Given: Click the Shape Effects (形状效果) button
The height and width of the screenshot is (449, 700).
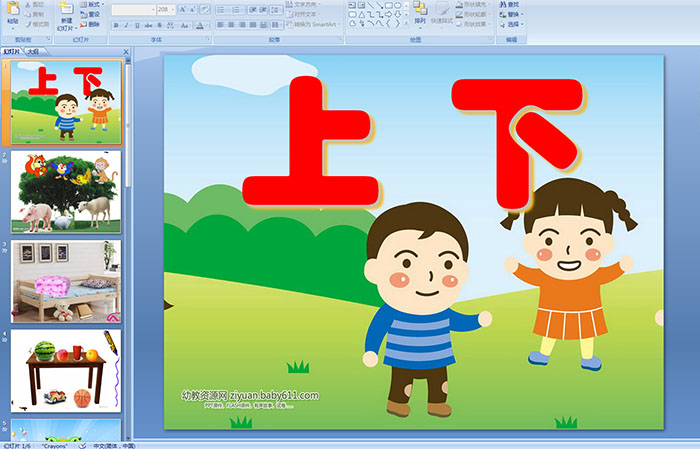Looking at the screenshot, I should click(x=474, y=24).
